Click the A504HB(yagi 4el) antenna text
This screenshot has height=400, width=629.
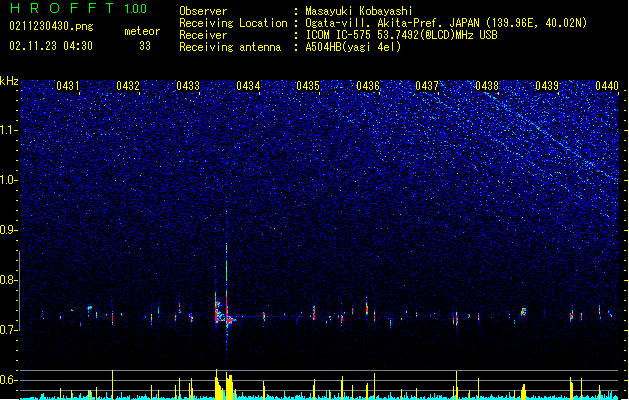(x=353, y=47)
